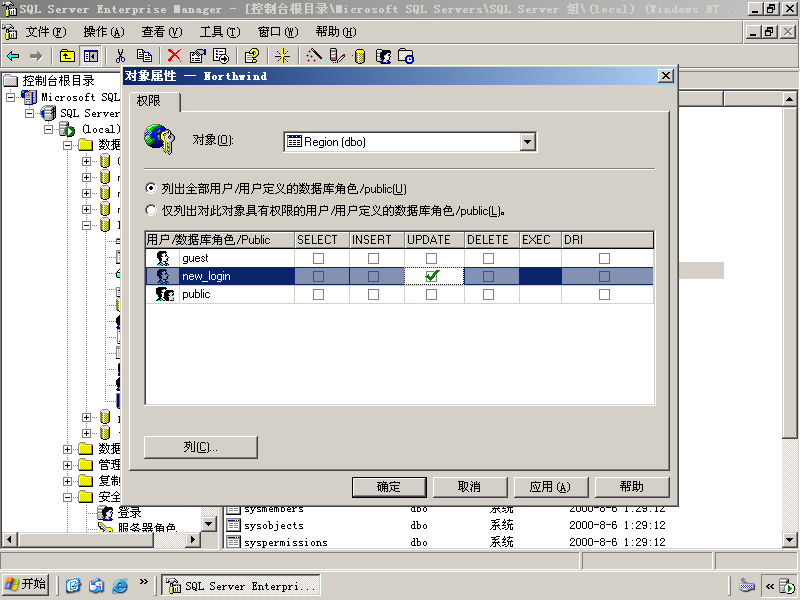Click the Columns (列) button
The width and height of the screenshot is (800, 600).
[x=201, y=447]
